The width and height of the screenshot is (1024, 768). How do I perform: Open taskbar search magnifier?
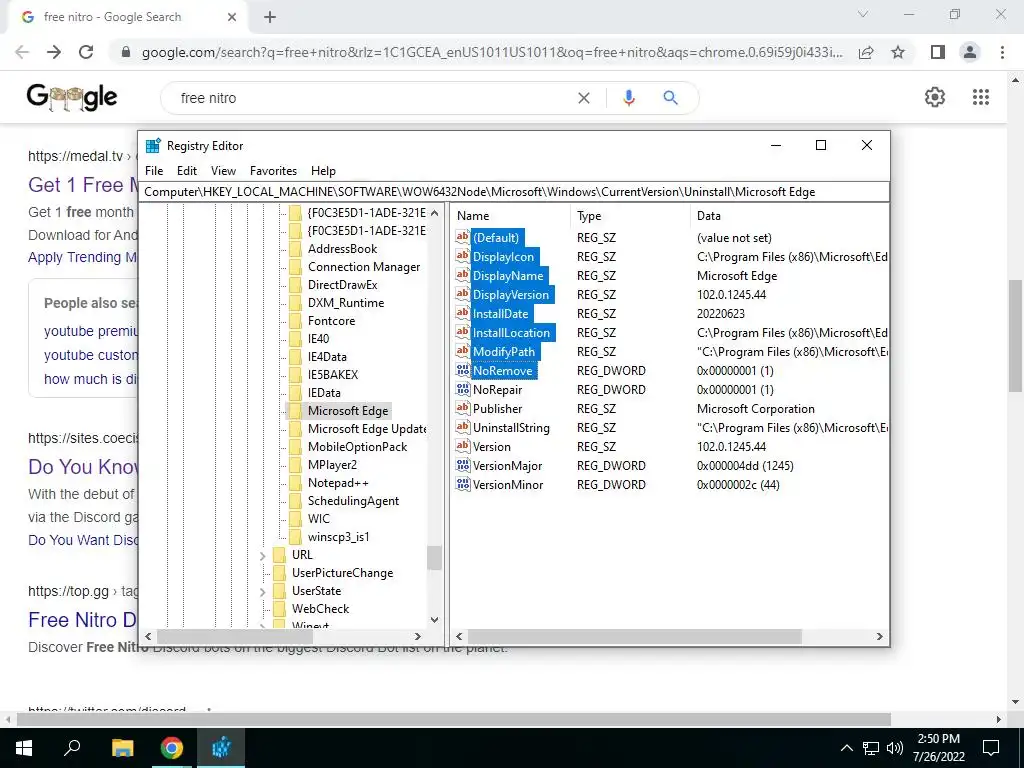click(x=72, y=747)
